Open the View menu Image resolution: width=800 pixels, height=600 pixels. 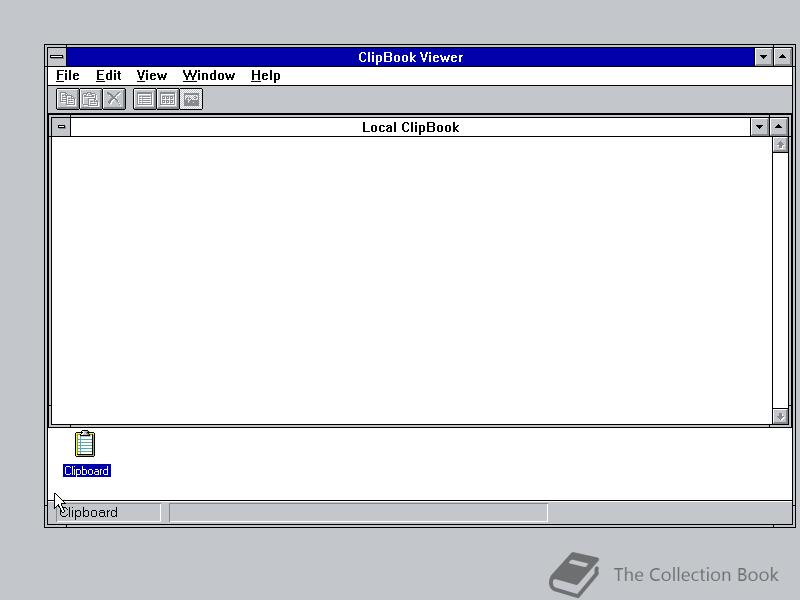pyautogui.click(x=152, y=76)
